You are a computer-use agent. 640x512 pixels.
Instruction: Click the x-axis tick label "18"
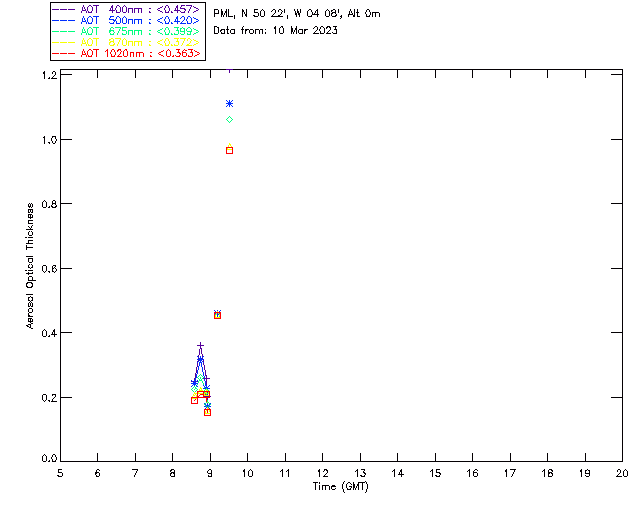coord(547,473)
